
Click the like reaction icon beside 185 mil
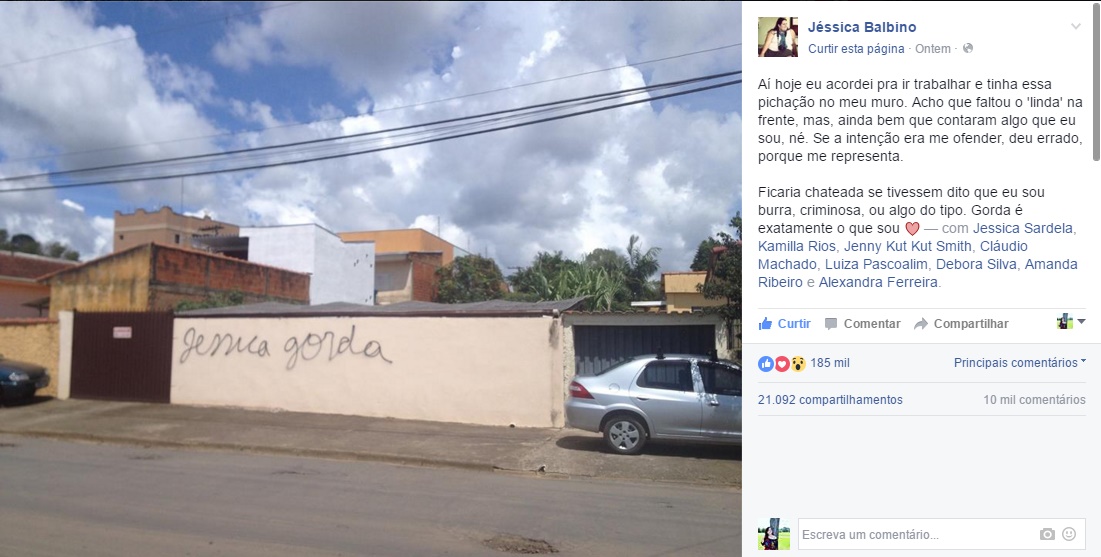coord(765,363)
